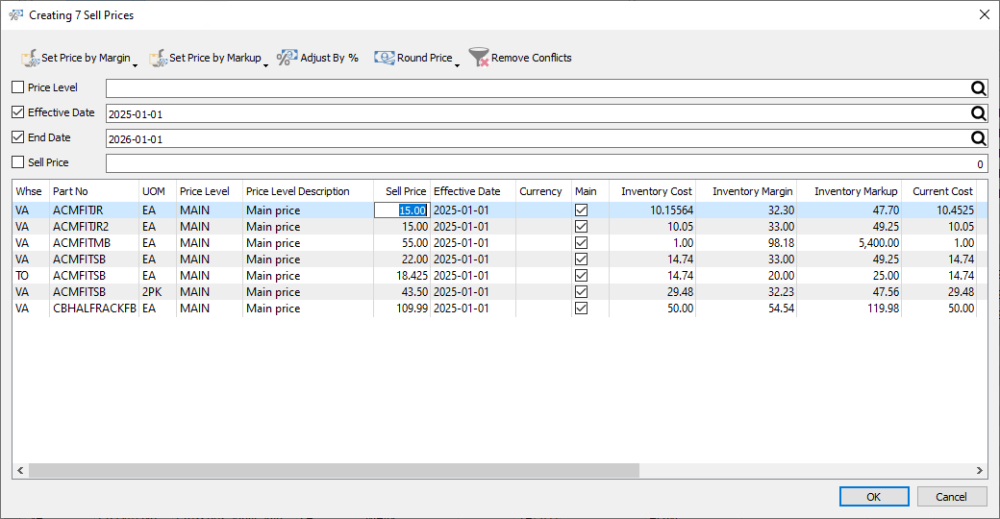This screenshot has height=519, width=1000.
Task: Uncheck the End Date checkbox
Action: pyautogui.click(x=18, y=137)
